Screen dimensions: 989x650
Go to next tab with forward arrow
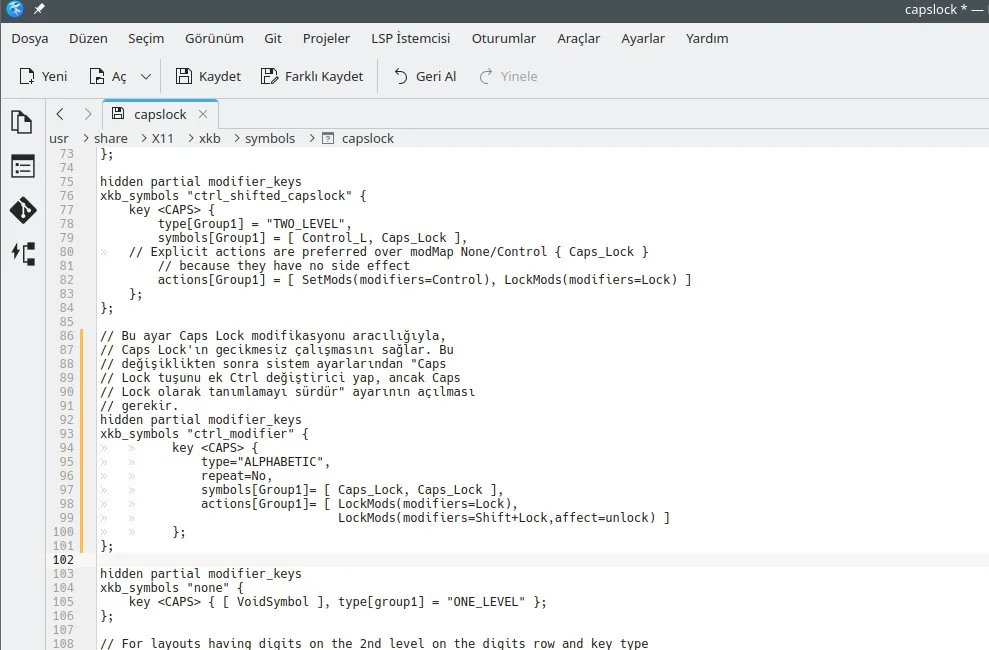pyautogui.click(x=88, y=114)
